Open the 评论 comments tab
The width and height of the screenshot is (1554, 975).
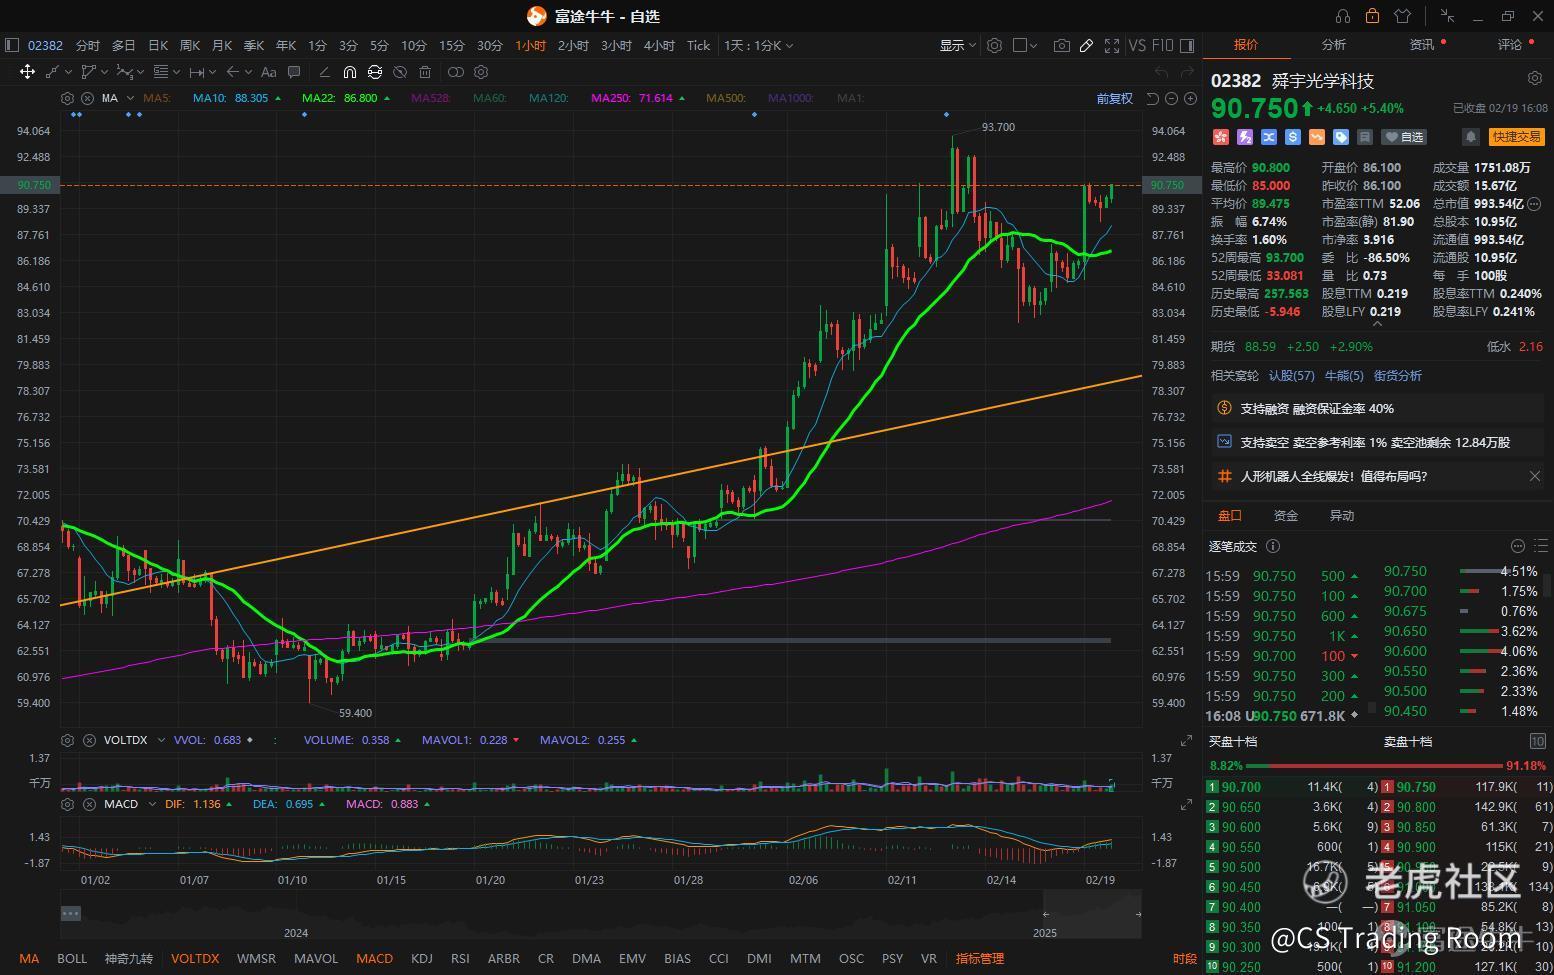[1509, 44]
